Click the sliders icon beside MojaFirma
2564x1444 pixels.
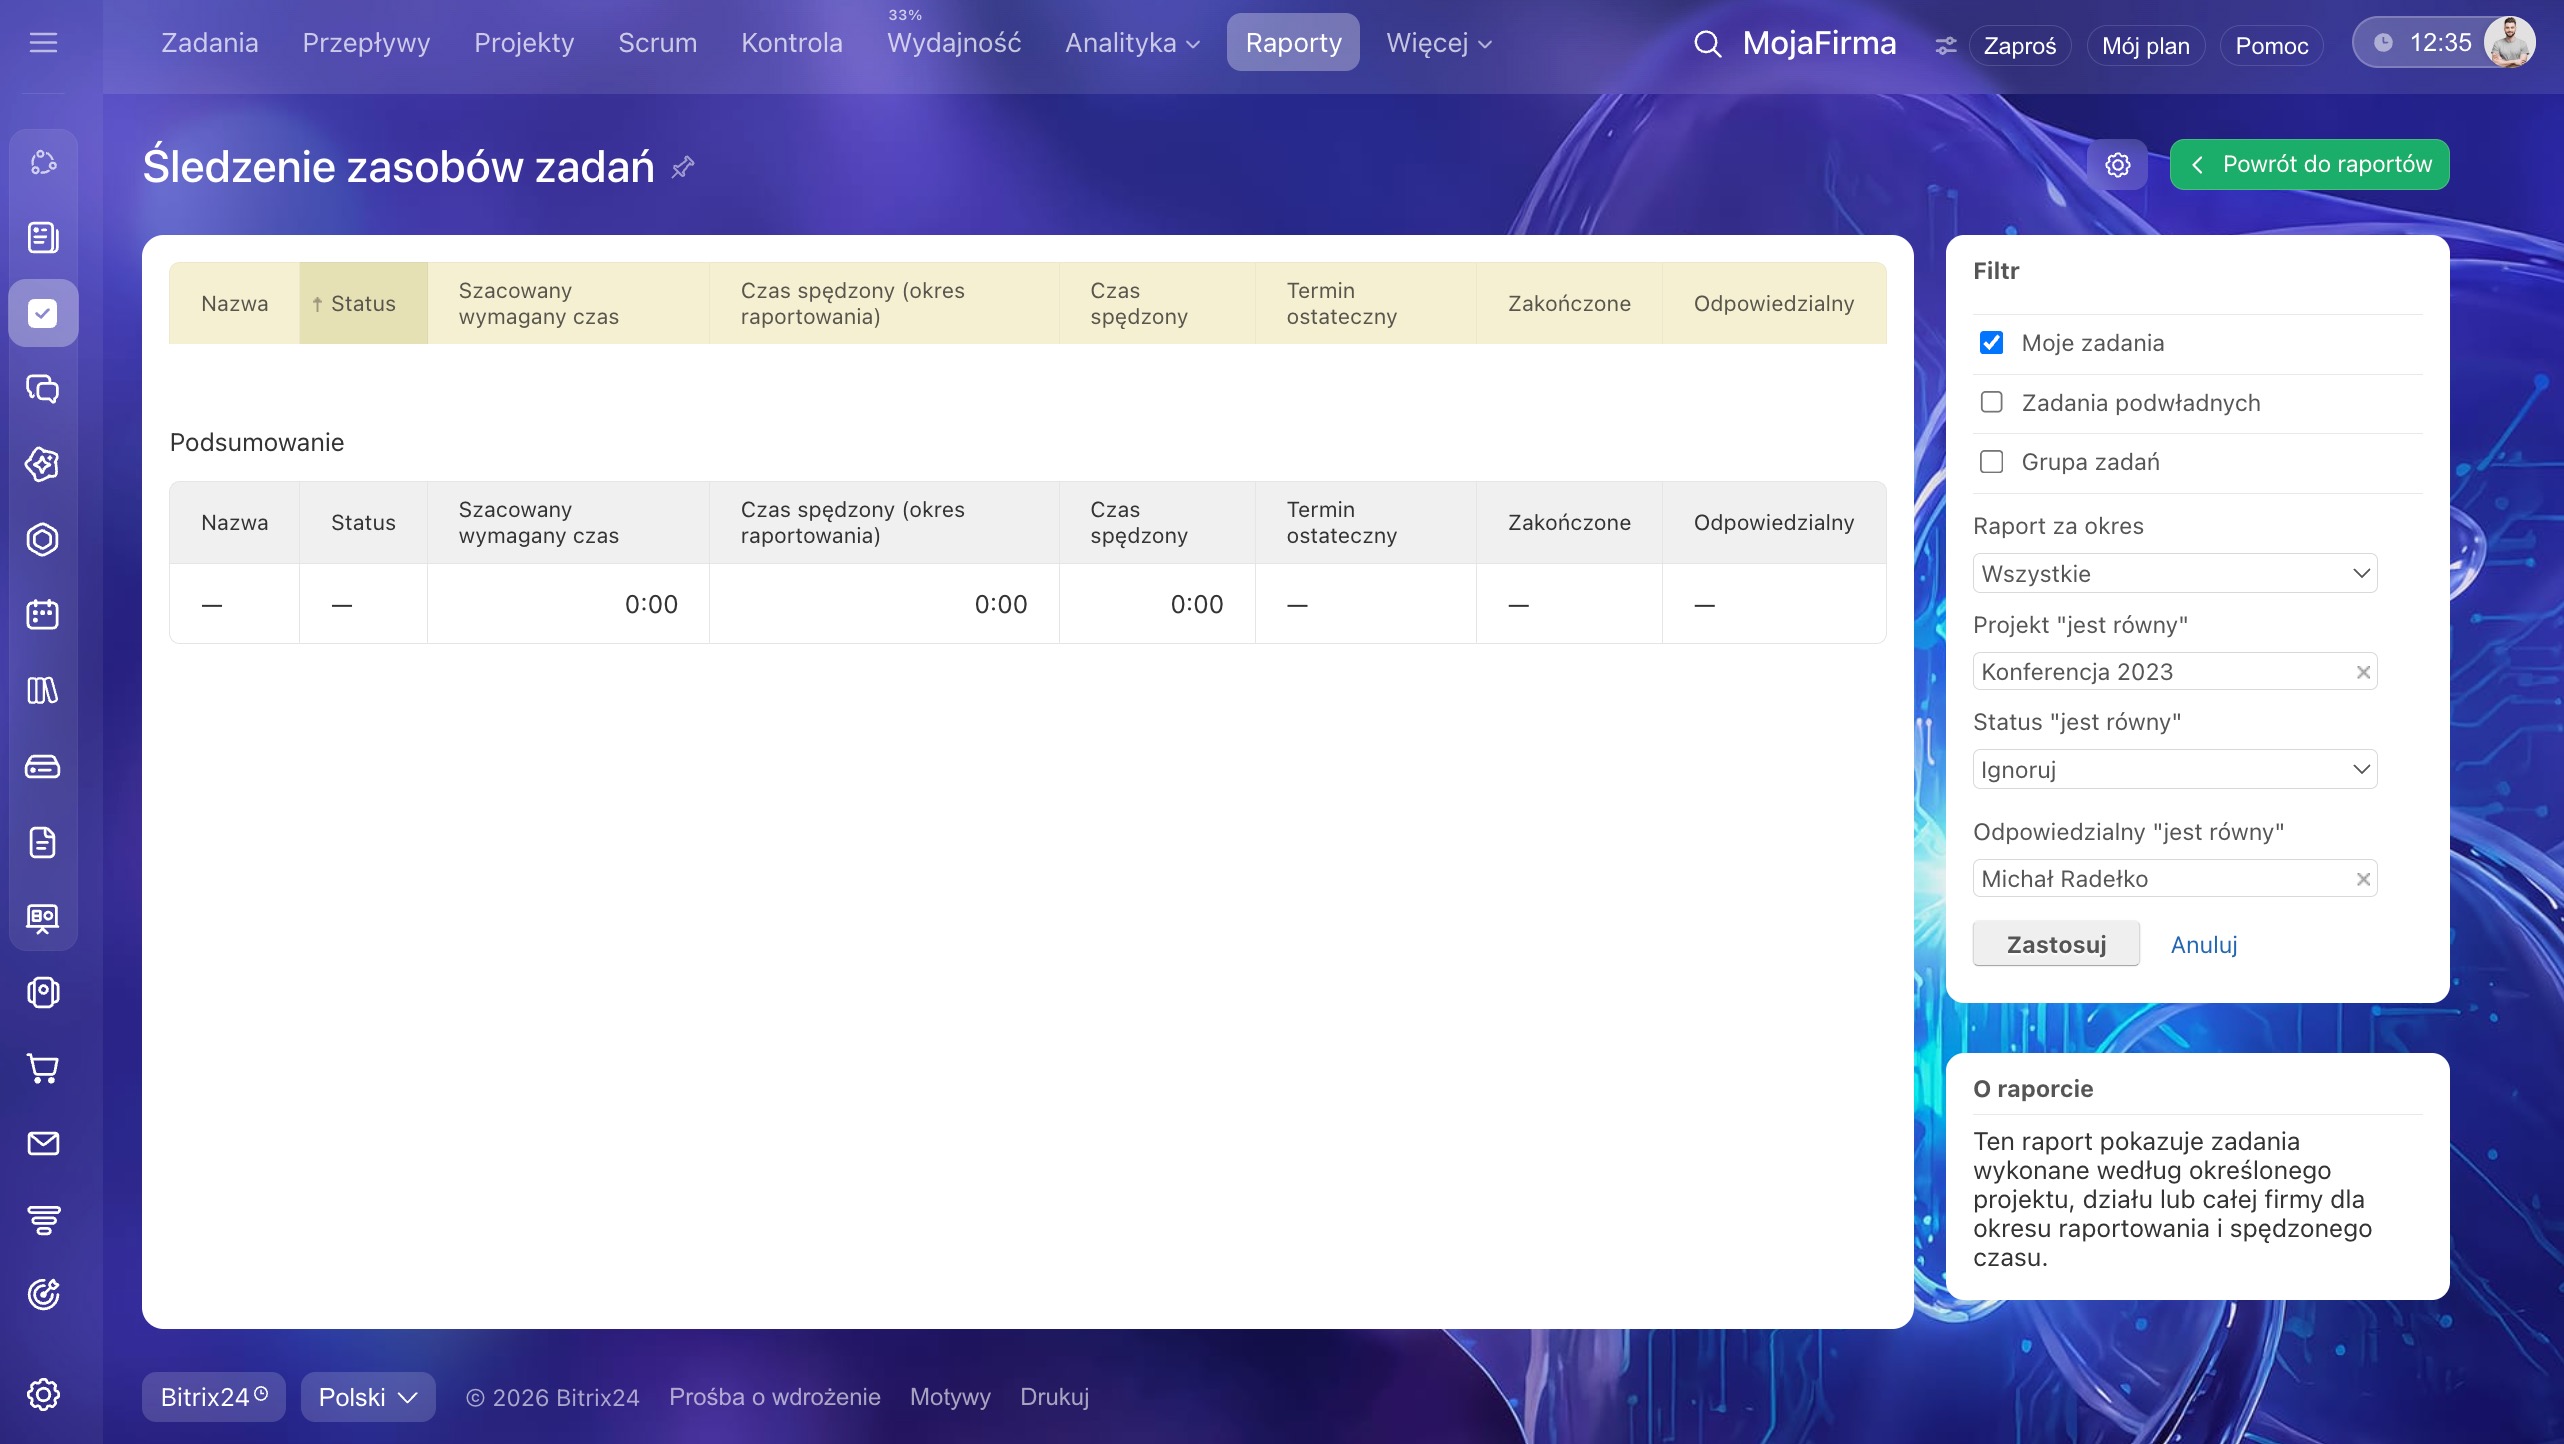1945,46
